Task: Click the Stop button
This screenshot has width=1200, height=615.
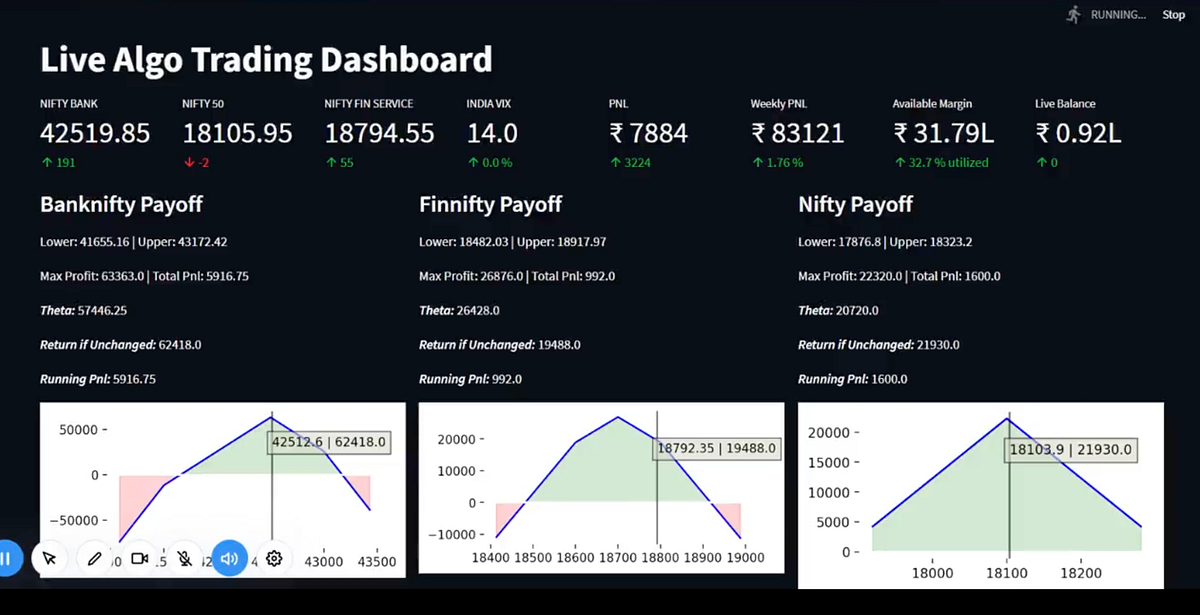Action: tap(1172, 14)
